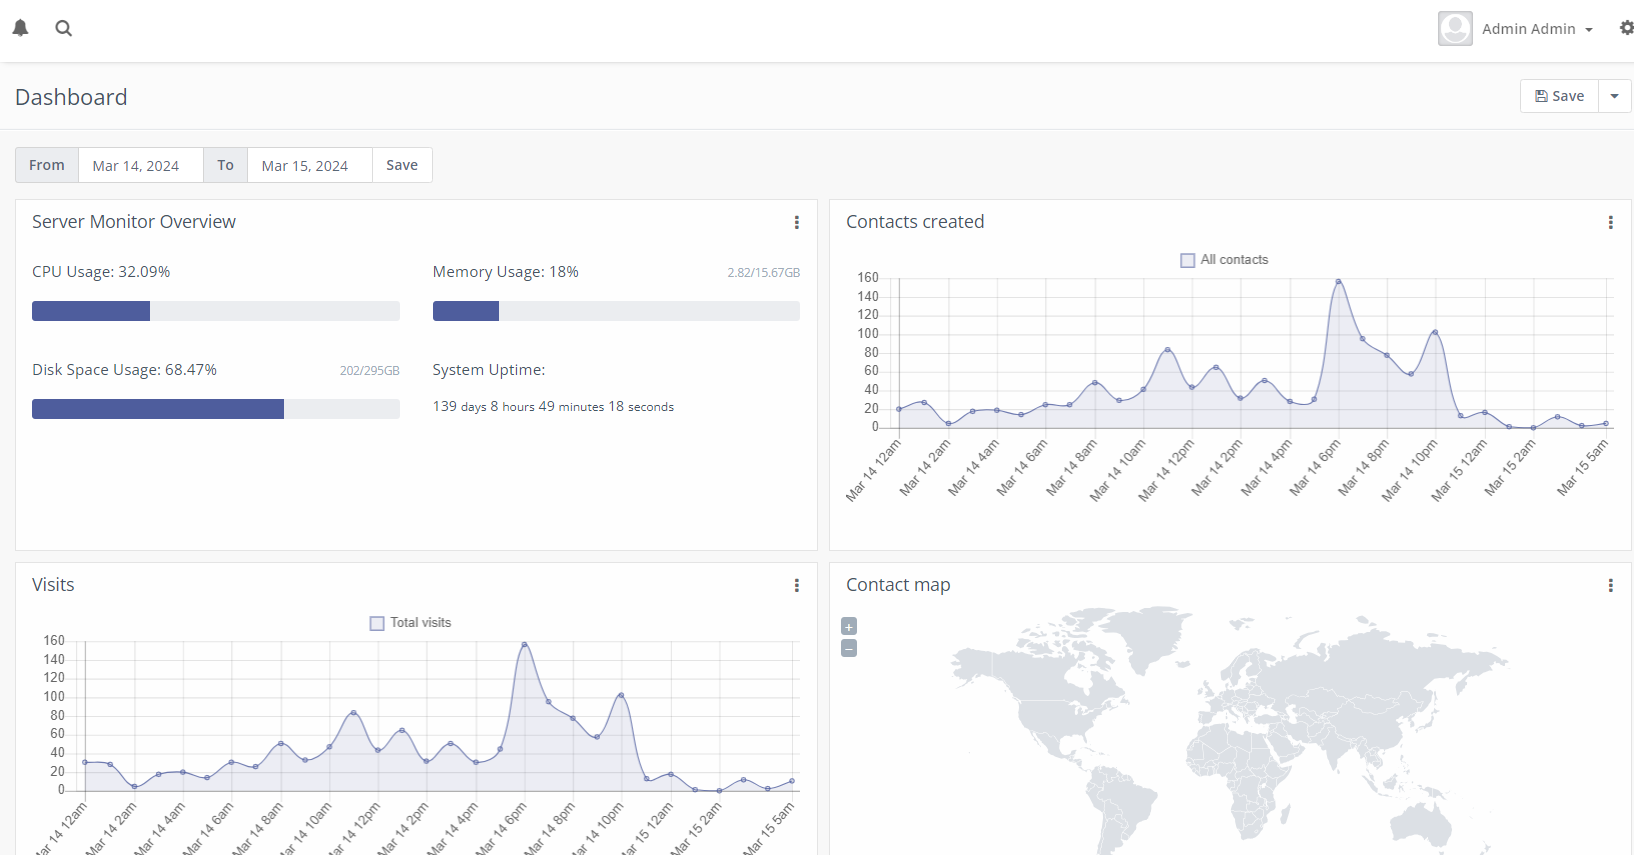Expand the dropdown arrow beside dashboard Save

click(1615, 96)
